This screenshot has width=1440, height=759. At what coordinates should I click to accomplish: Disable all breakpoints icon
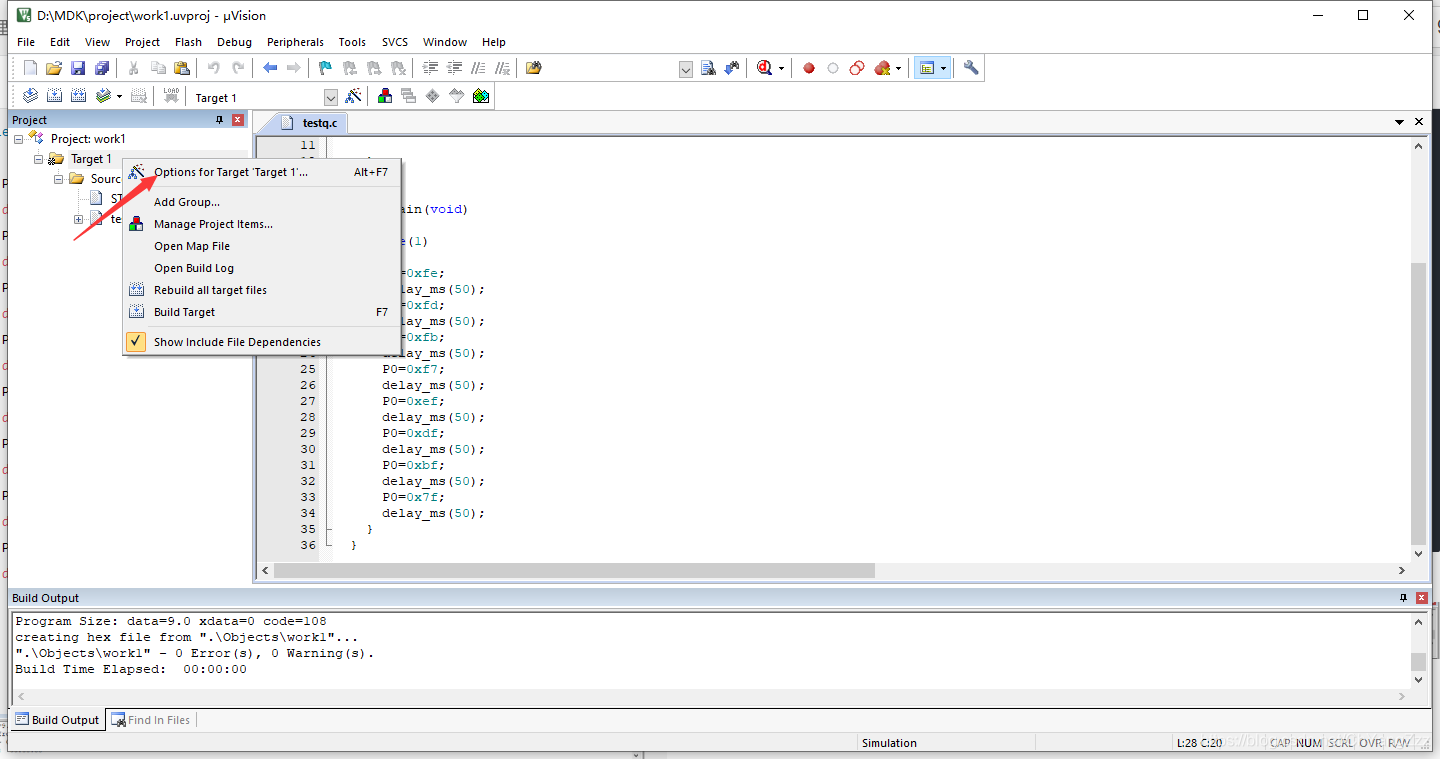(857, 68)
